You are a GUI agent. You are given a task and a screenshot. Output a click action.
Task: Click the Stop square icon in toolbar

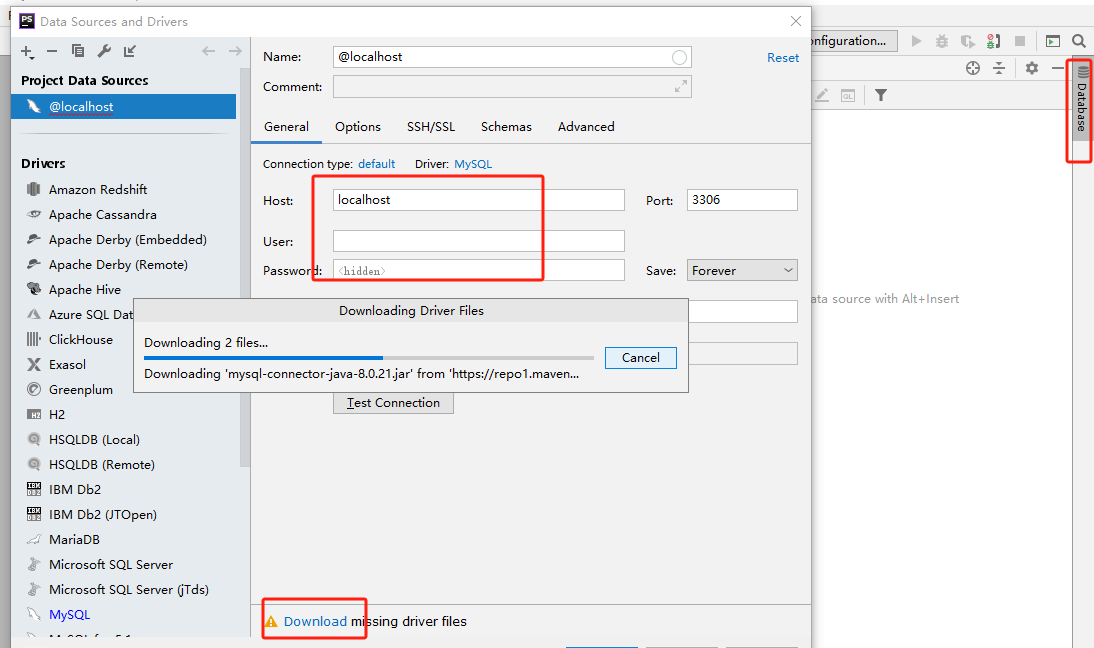[1019, 41]
